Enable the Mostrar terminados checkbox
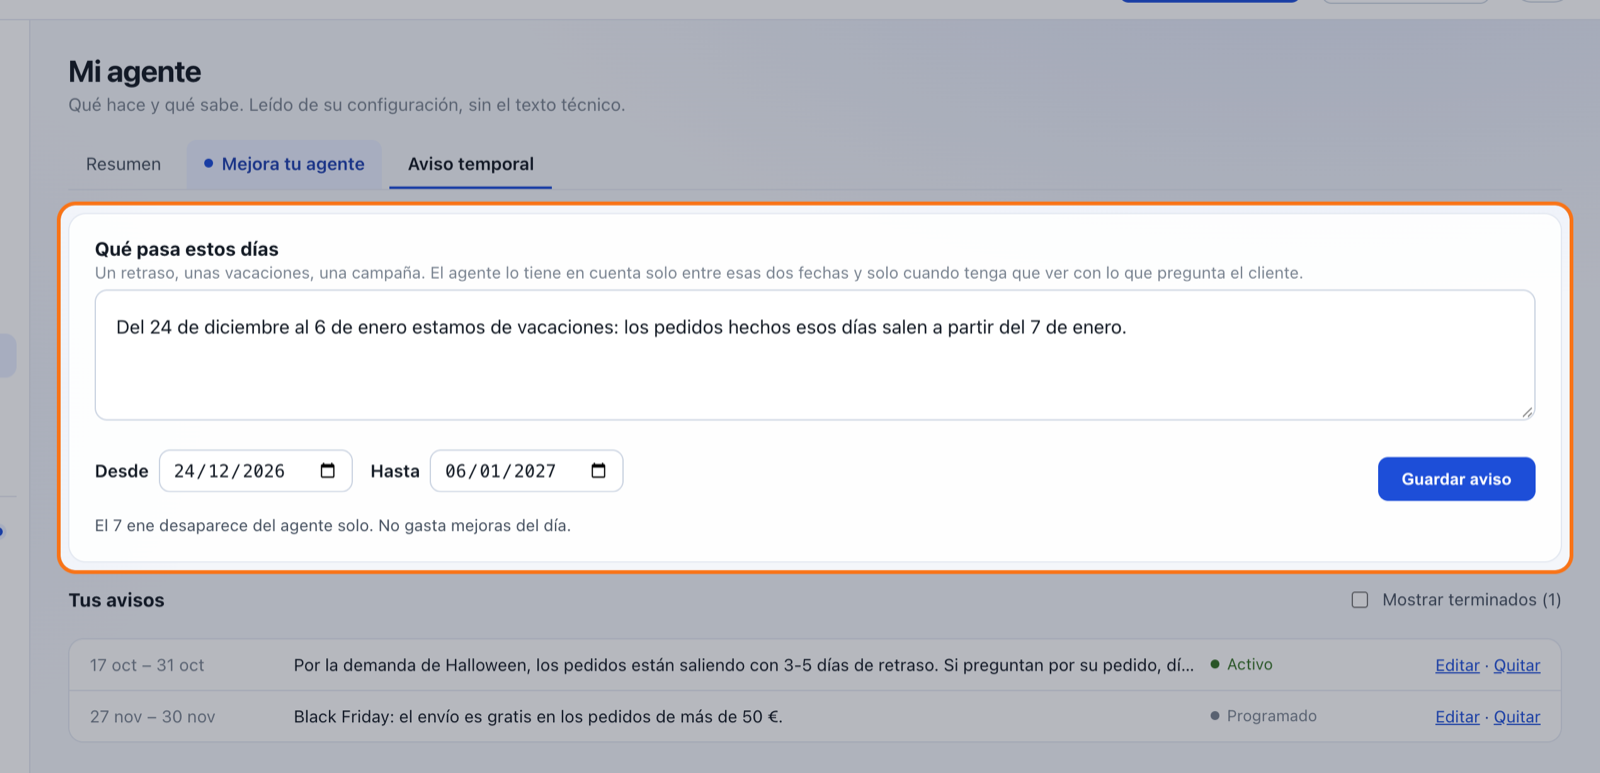 [1360, 600]
